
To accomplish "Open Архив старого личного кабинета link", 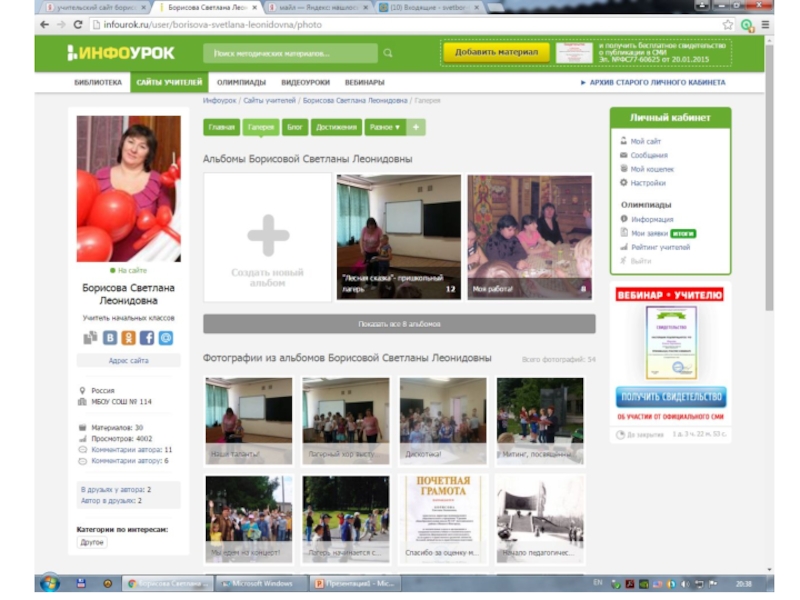I will pyautogui.click(x=657, y=82).
